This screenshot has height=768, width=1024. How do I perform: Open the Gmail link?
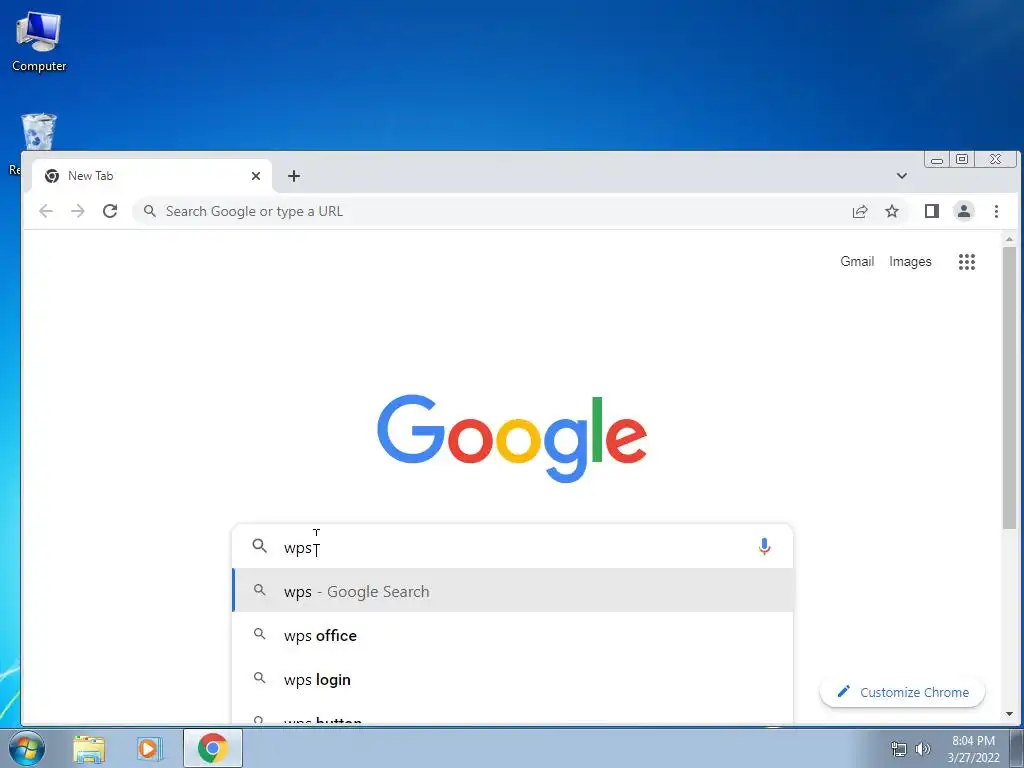[x=857, y=261]
